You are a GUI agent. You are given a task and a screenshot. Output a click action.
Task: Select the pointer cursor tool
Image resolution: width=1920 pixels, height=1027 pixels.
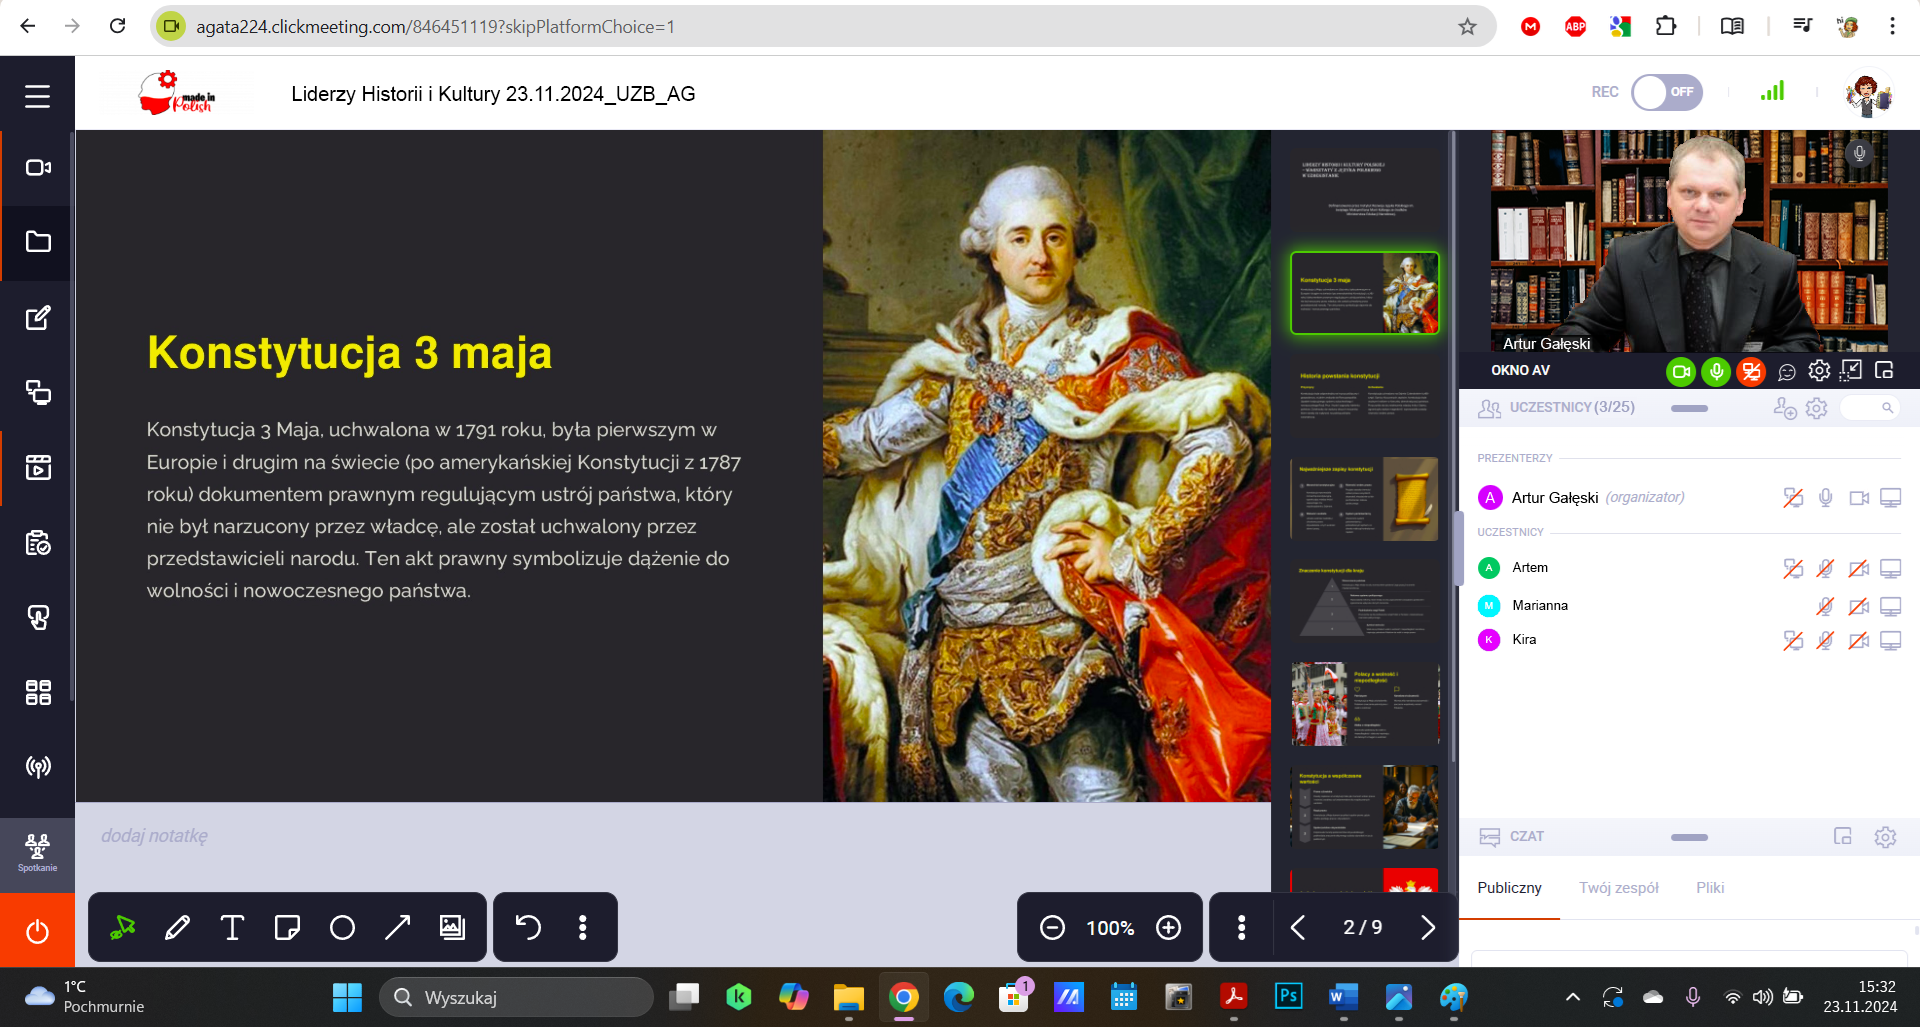click(x=123, y=927)
